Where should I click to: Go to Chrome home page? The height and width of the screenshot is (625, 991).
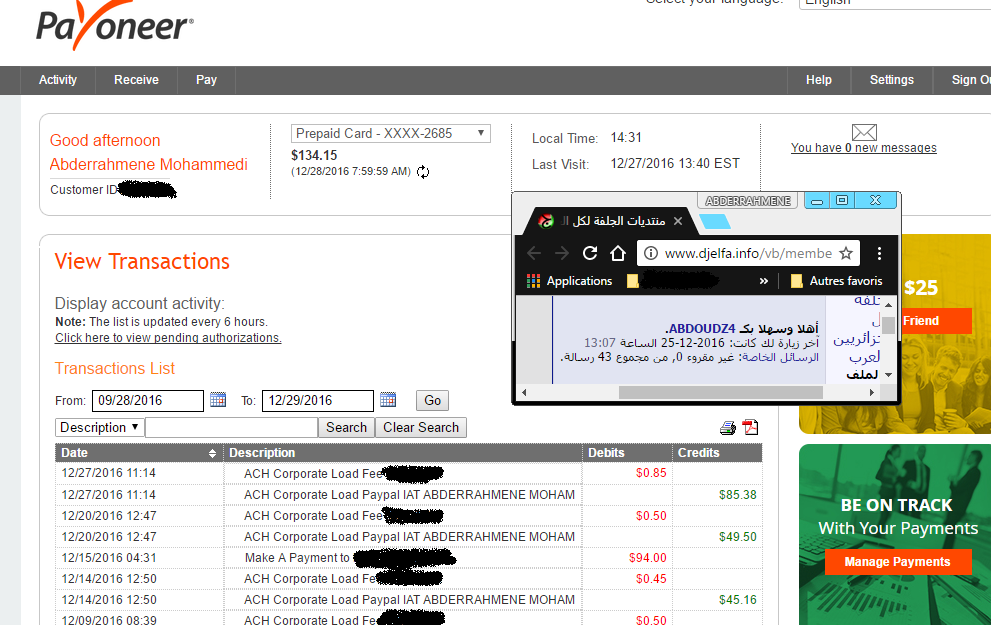[x=617, y=253]
